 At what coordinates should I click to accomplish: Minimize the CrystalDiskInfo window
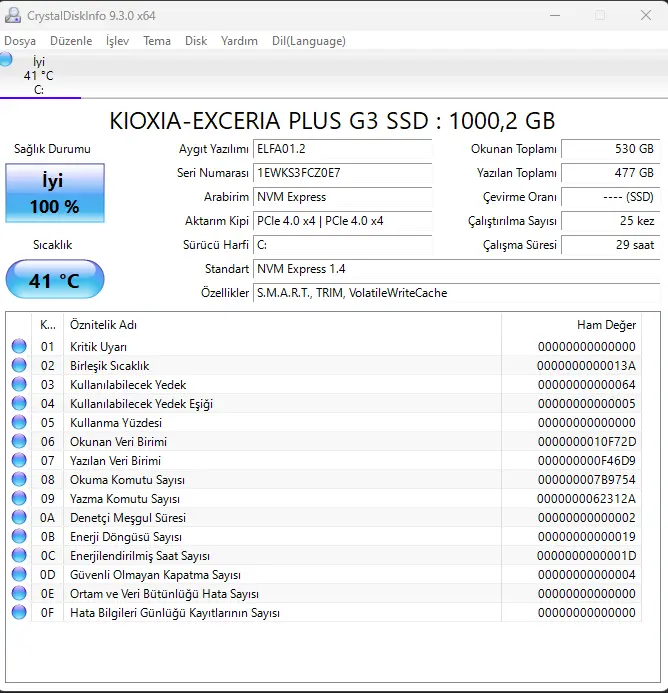(x=555, y=15)
